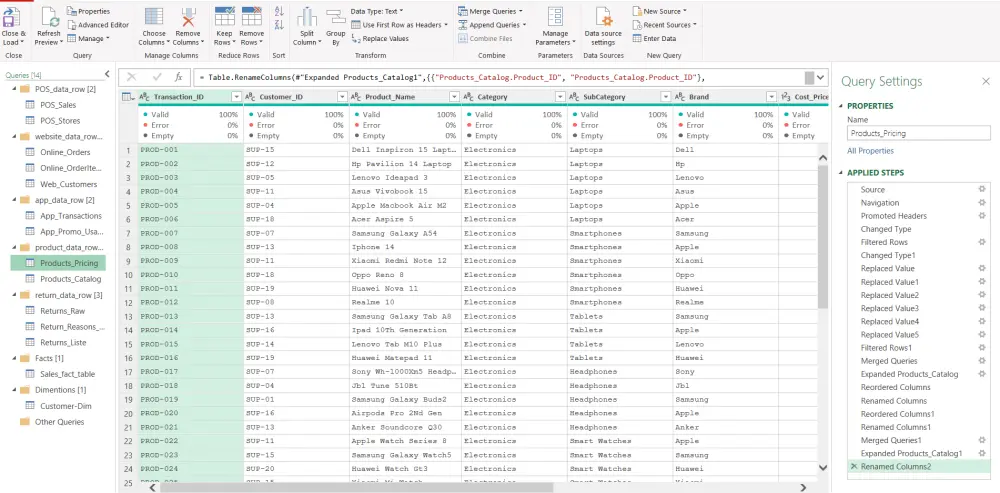Open the New Source dropdown
Viewport: 1000px width, 493px height.
(x=659, y=11)
